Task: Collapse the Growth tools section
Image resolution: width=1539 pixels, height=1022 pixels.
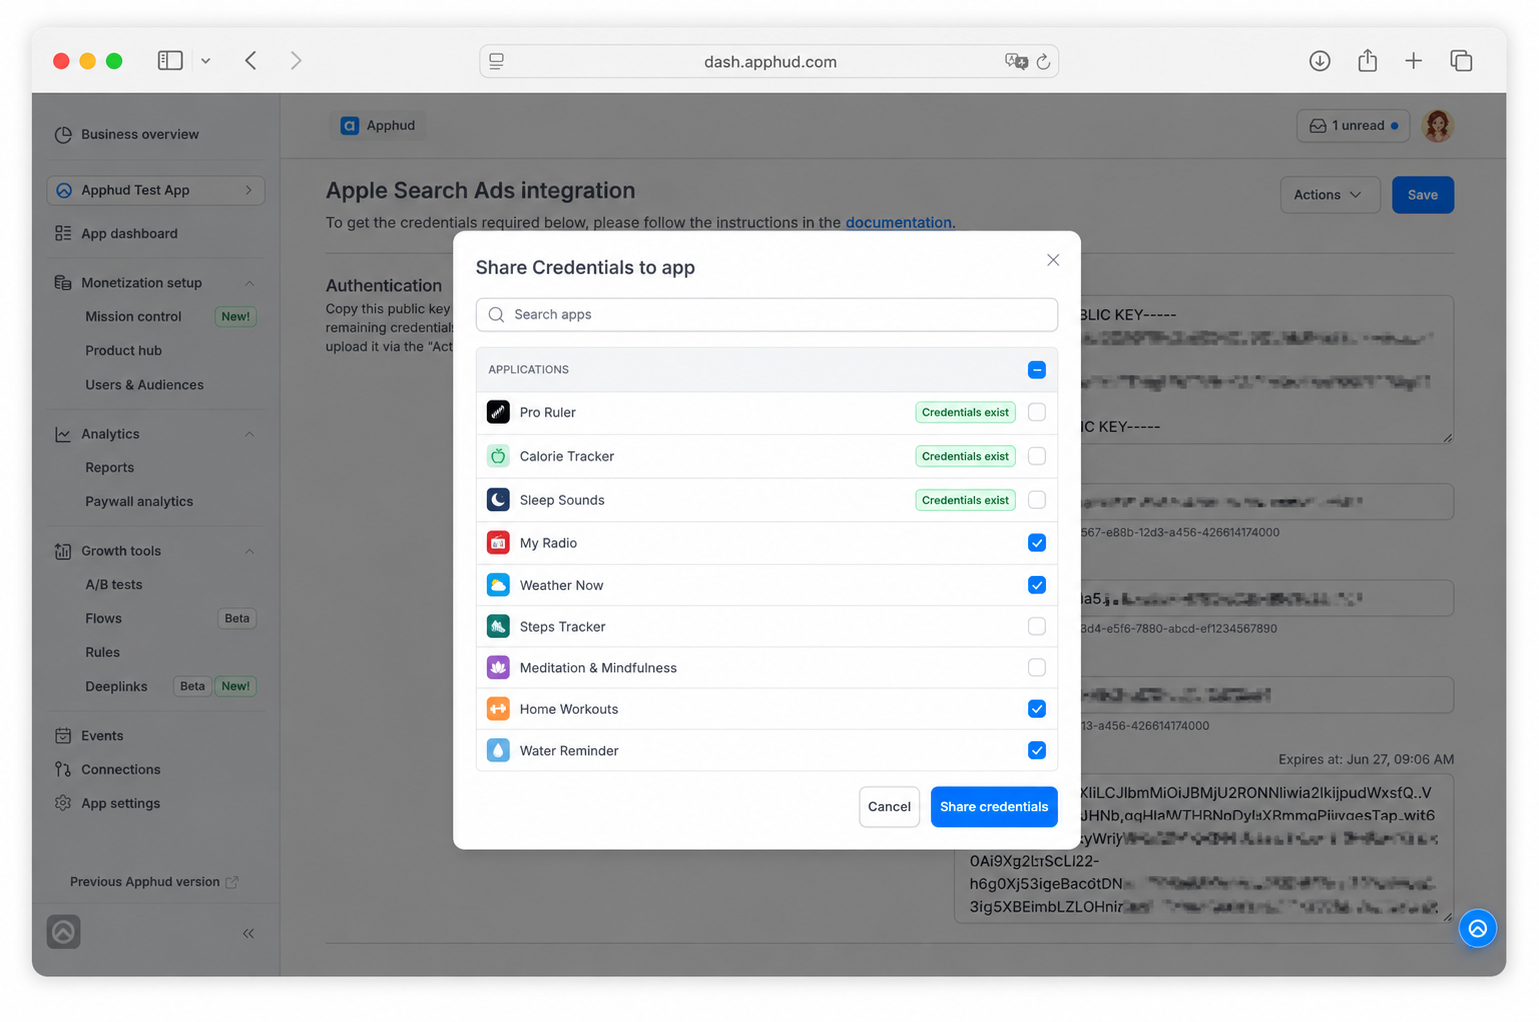Action: click(249, 551)
